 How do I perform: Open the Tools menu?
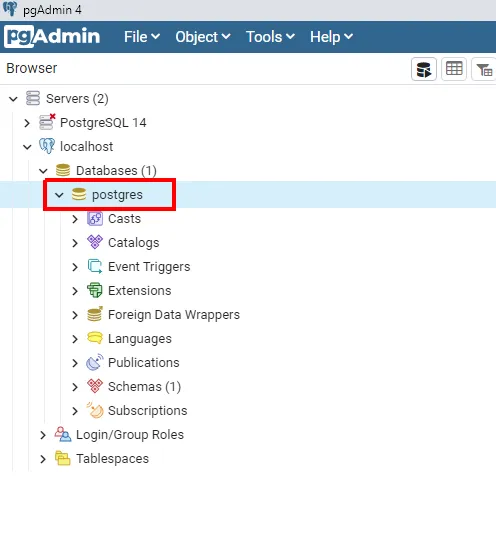coord(270,37)
